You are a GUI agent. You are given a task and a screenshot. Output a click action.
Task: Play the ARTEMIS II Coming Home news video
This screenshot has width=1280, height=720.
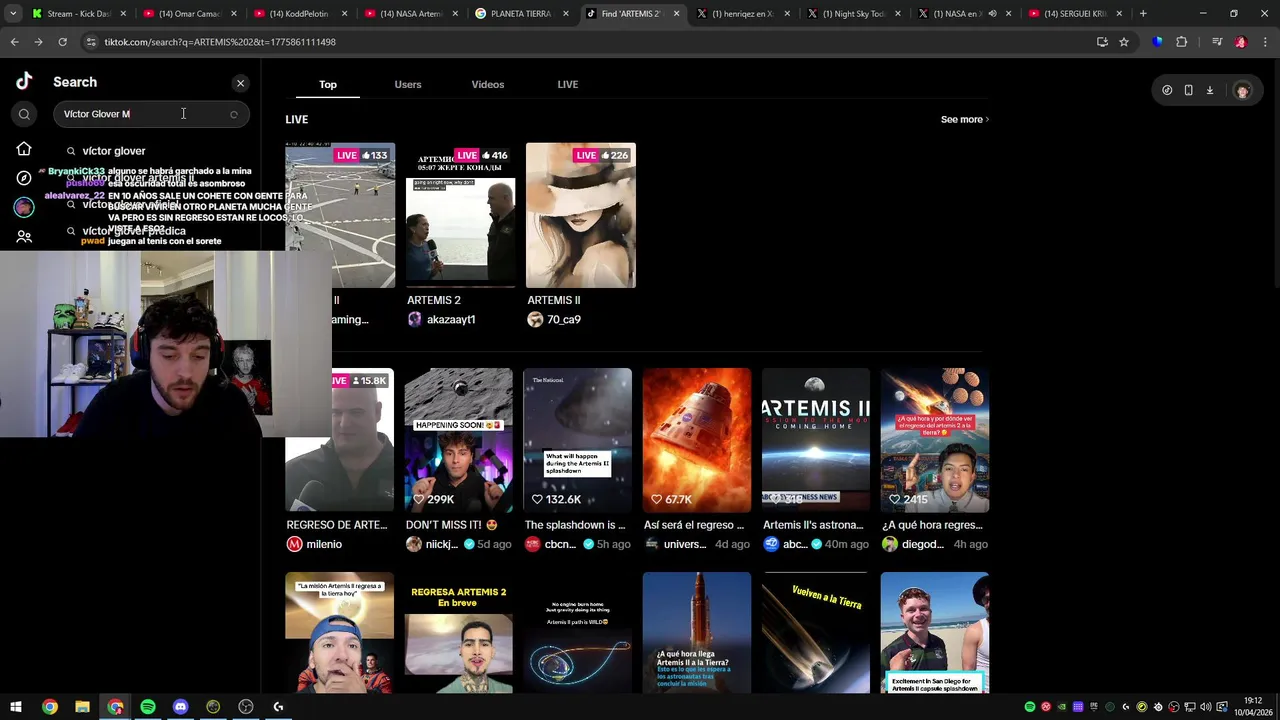816,440
